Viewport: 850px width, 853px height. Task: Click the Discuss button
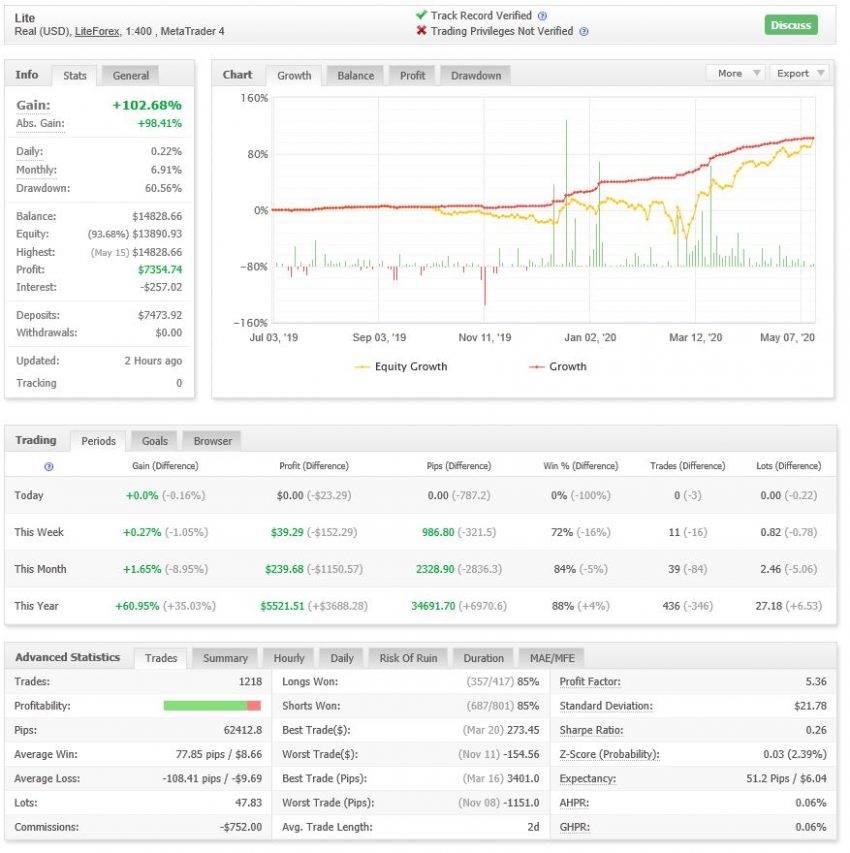pyautogui.click(x=791, y=24)
